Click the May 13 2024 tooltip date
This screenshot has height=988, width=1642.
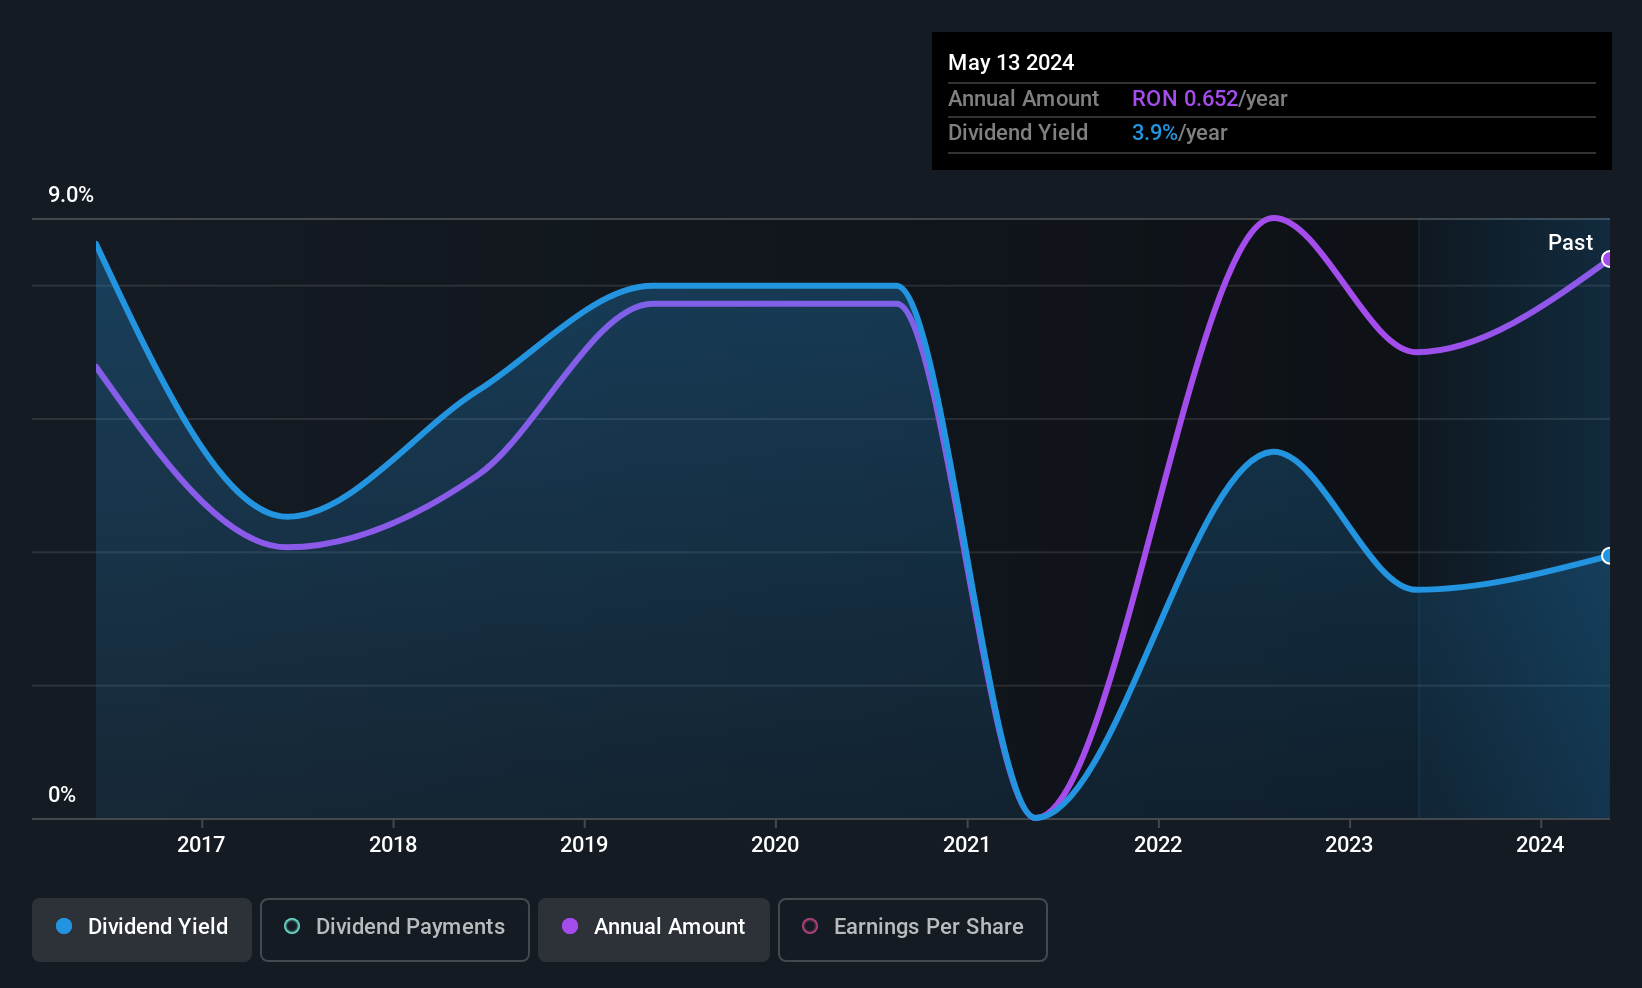coord(1011,63)
